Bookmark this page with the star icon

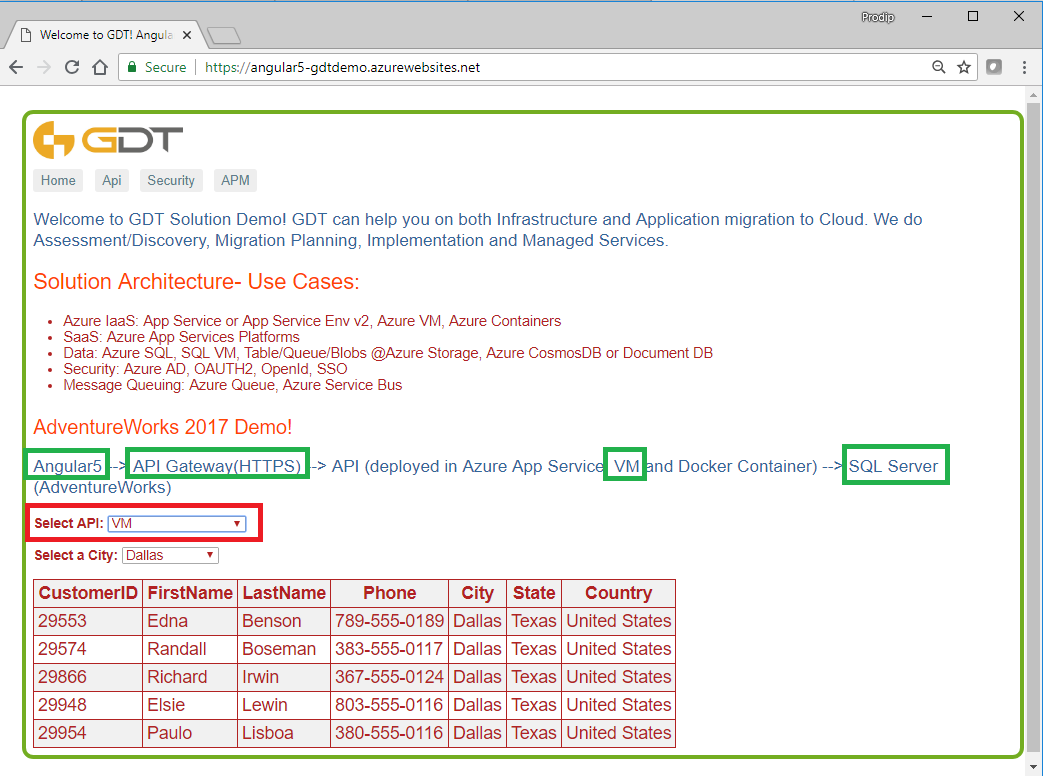[964, 67]
